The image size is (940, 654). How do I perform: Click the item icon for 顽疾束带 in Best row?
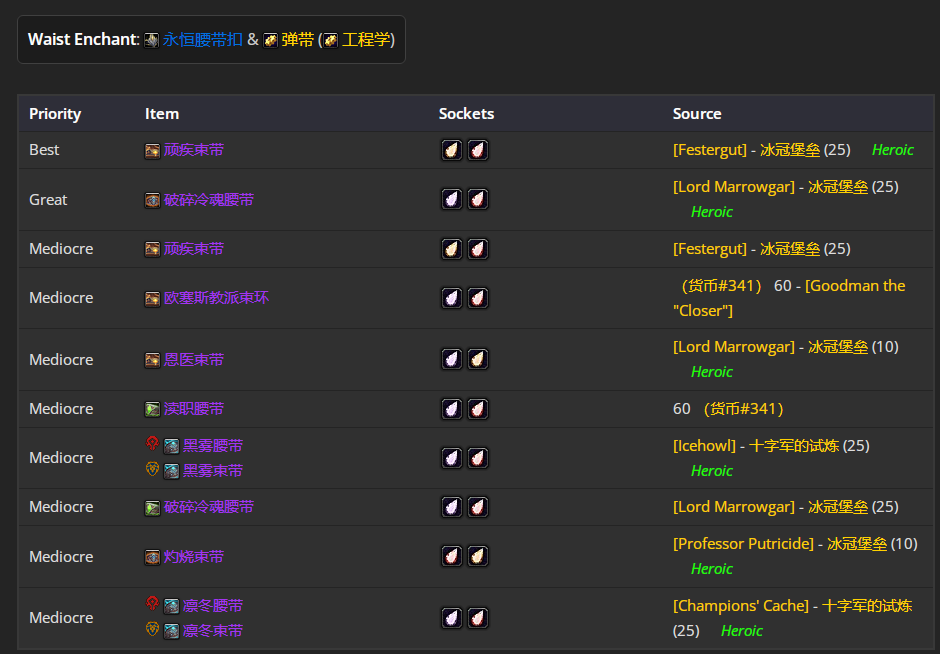tap(152, 150)
